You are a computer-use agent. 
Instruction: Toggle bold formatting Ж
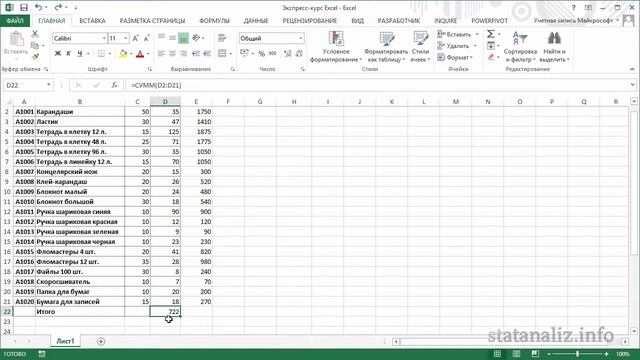click(x=58, y=53)
